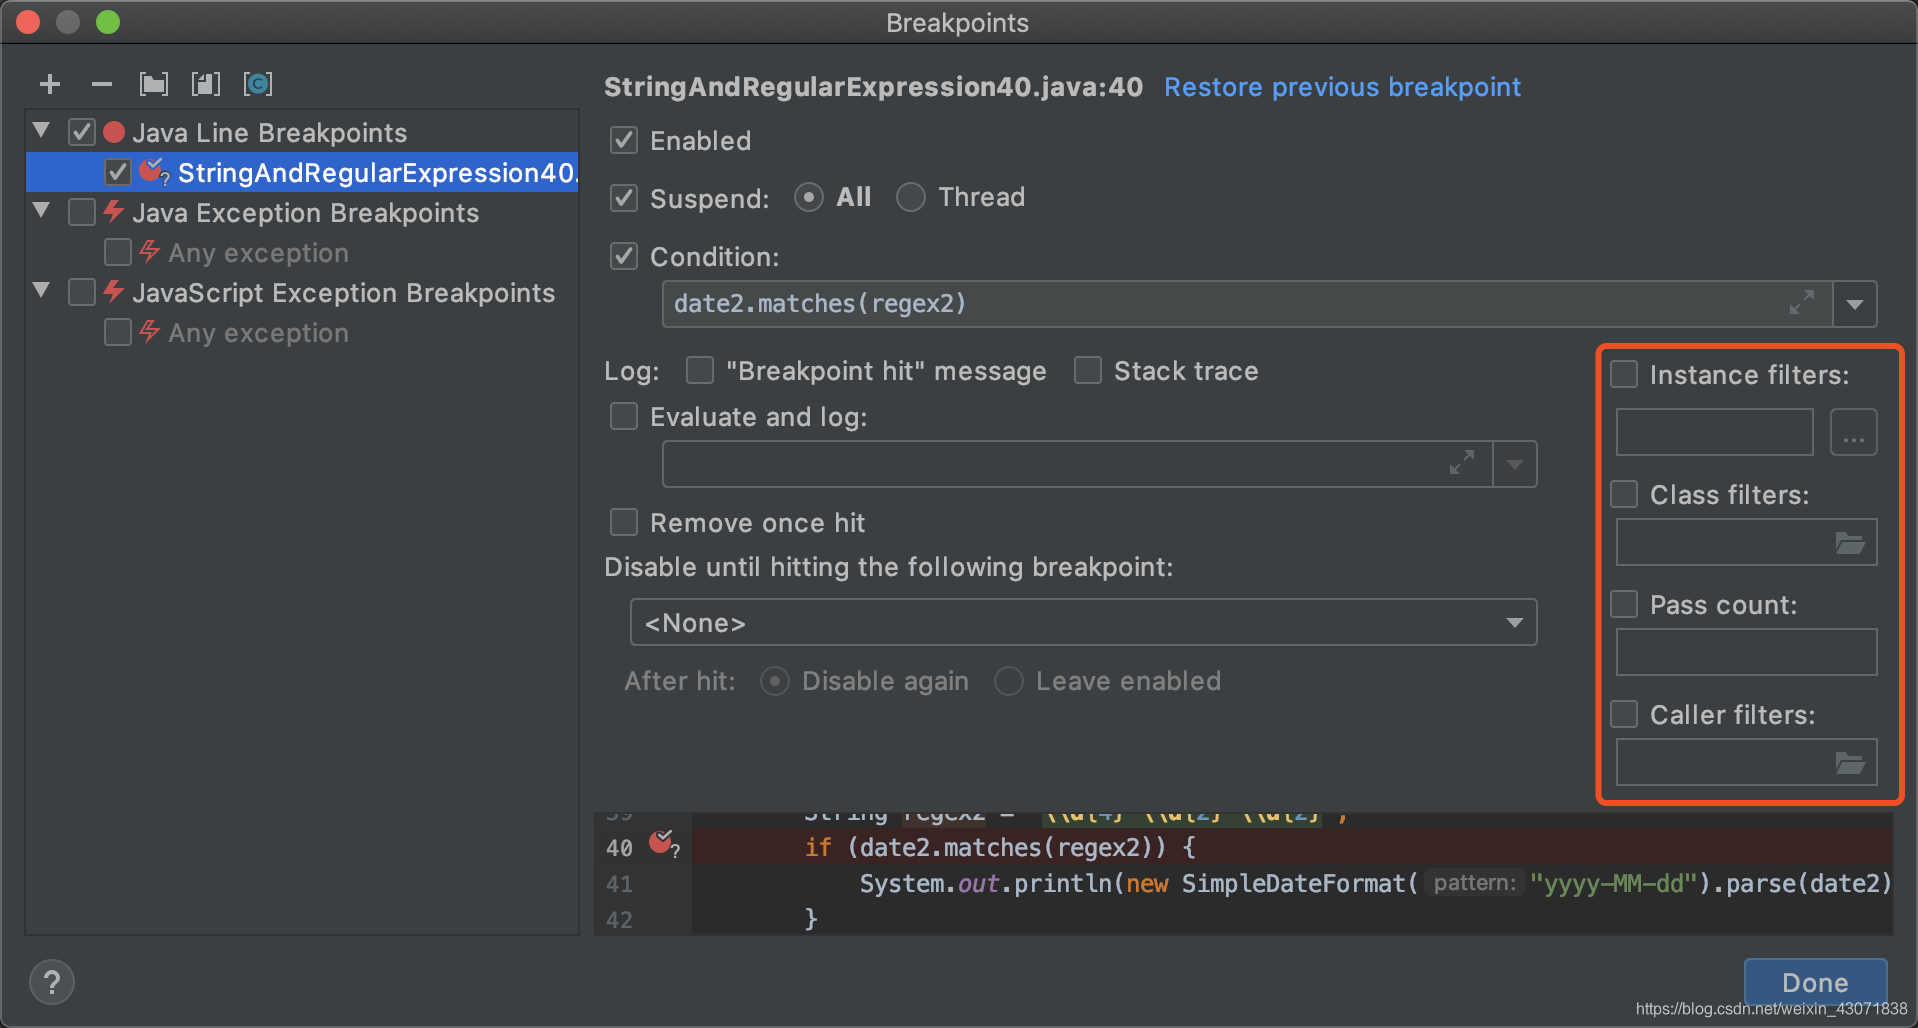Toggle group by file icon

tap(206, 84)
